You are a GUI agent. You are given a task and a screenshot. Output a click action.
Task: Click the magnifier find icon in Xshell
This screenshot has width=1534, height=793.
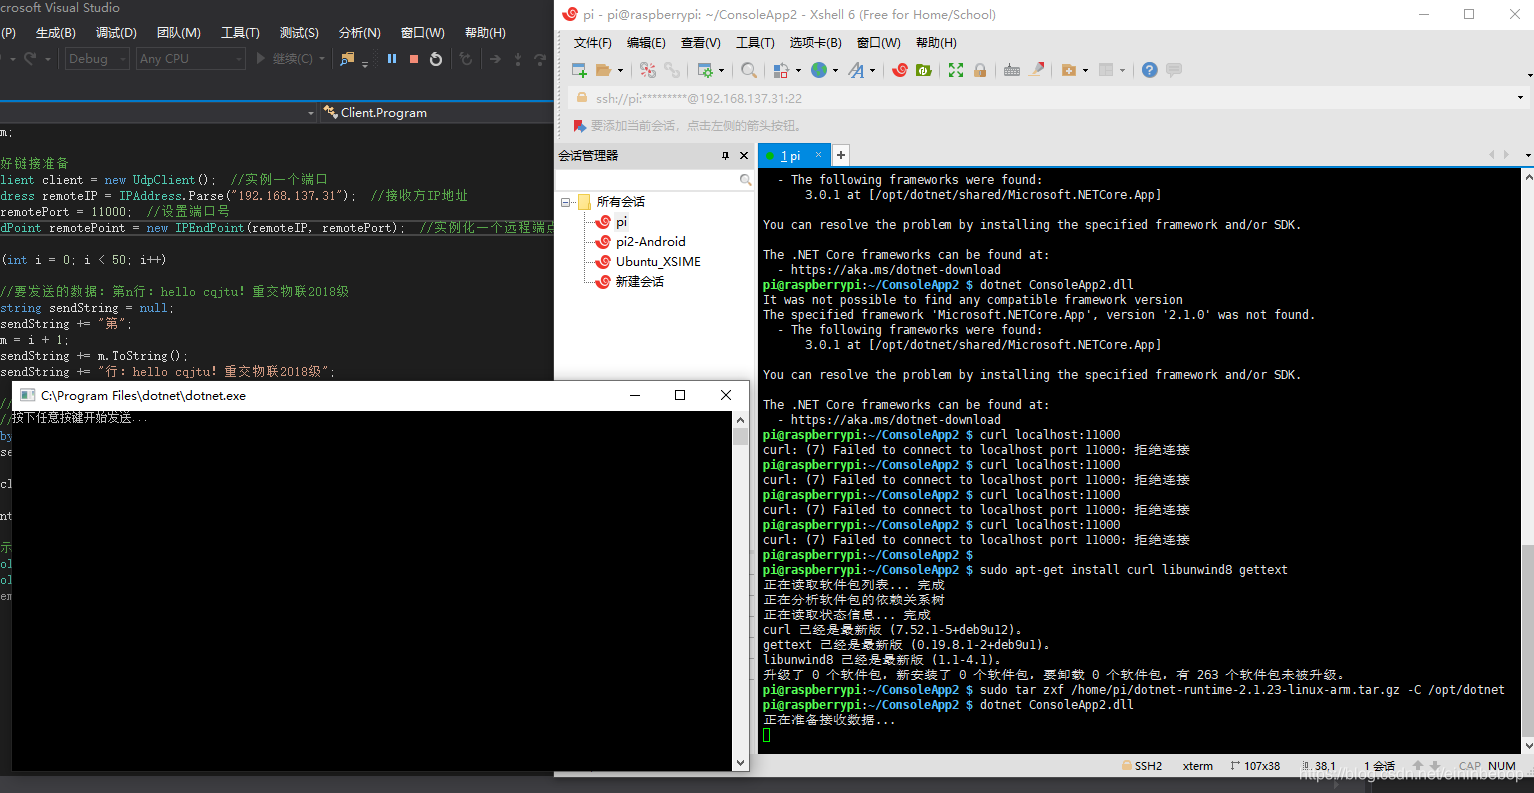749,70
